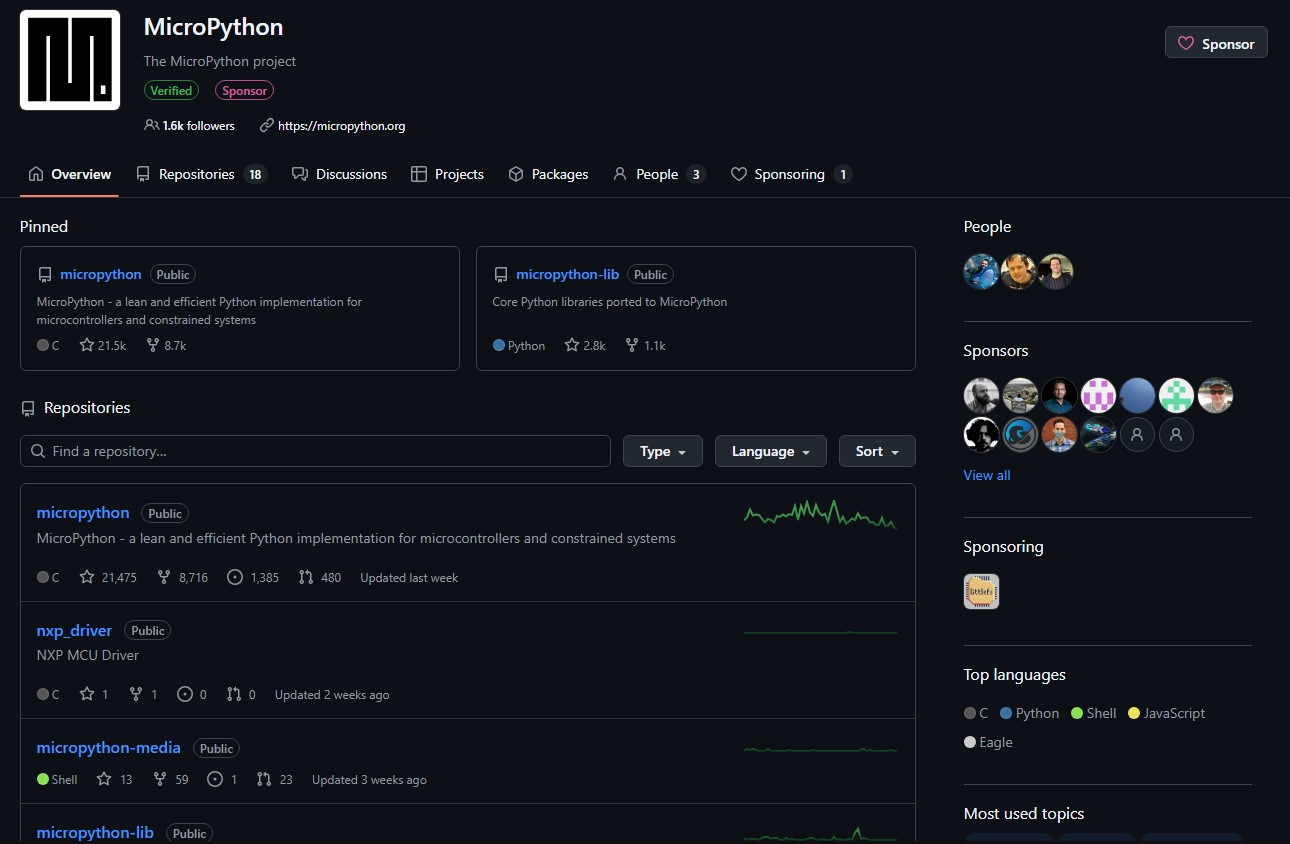Screen dimensions: 1290x844
Task: Open the Sort dropdown
Action: tap(877, 451)
